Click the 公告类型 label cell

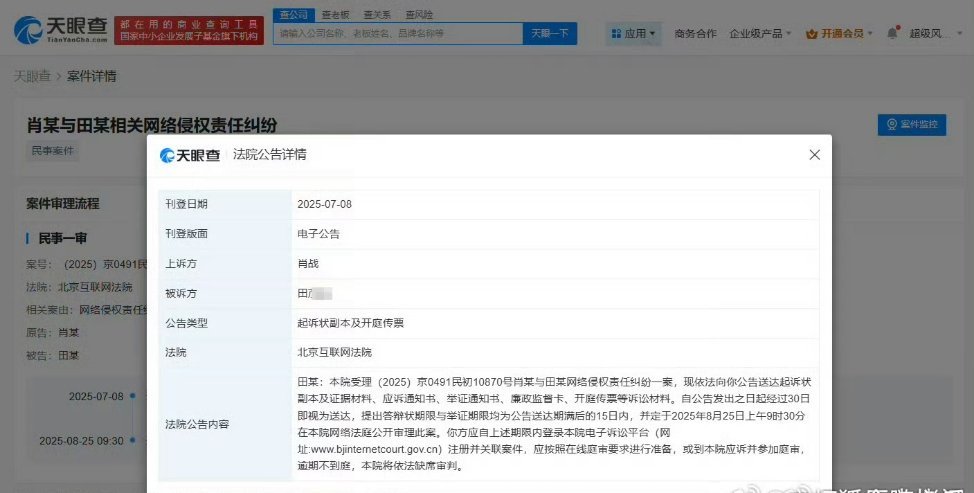[225, 323]
